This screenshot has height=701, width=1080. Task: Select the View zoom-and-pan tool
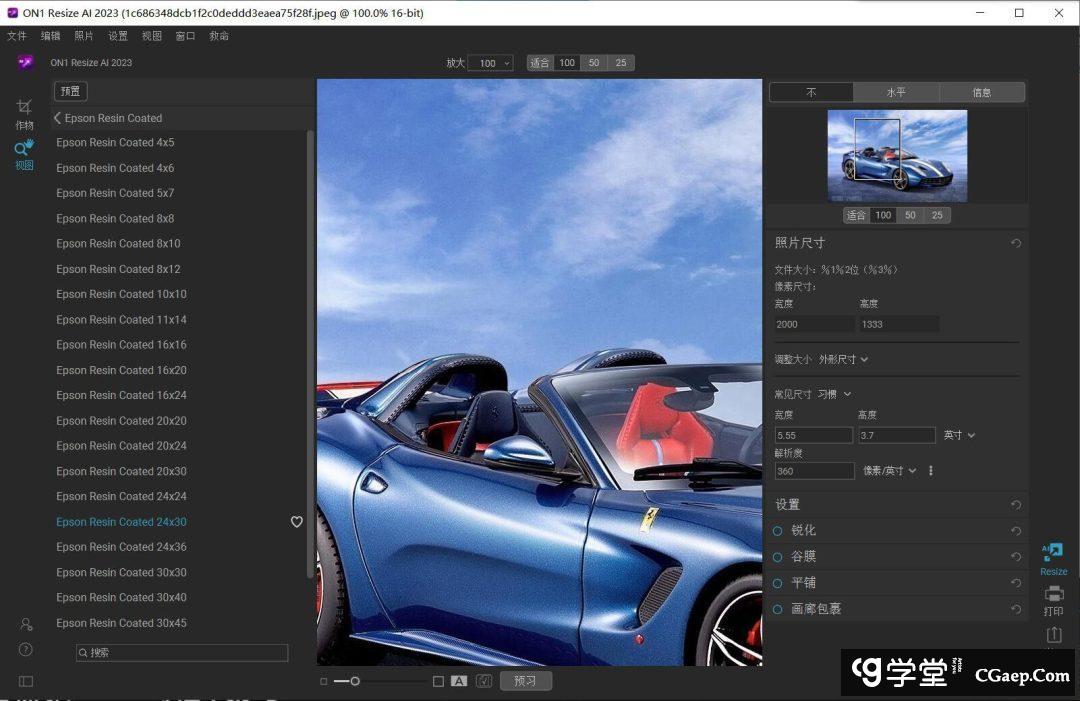pyautogui.click(x=24, y=150)
